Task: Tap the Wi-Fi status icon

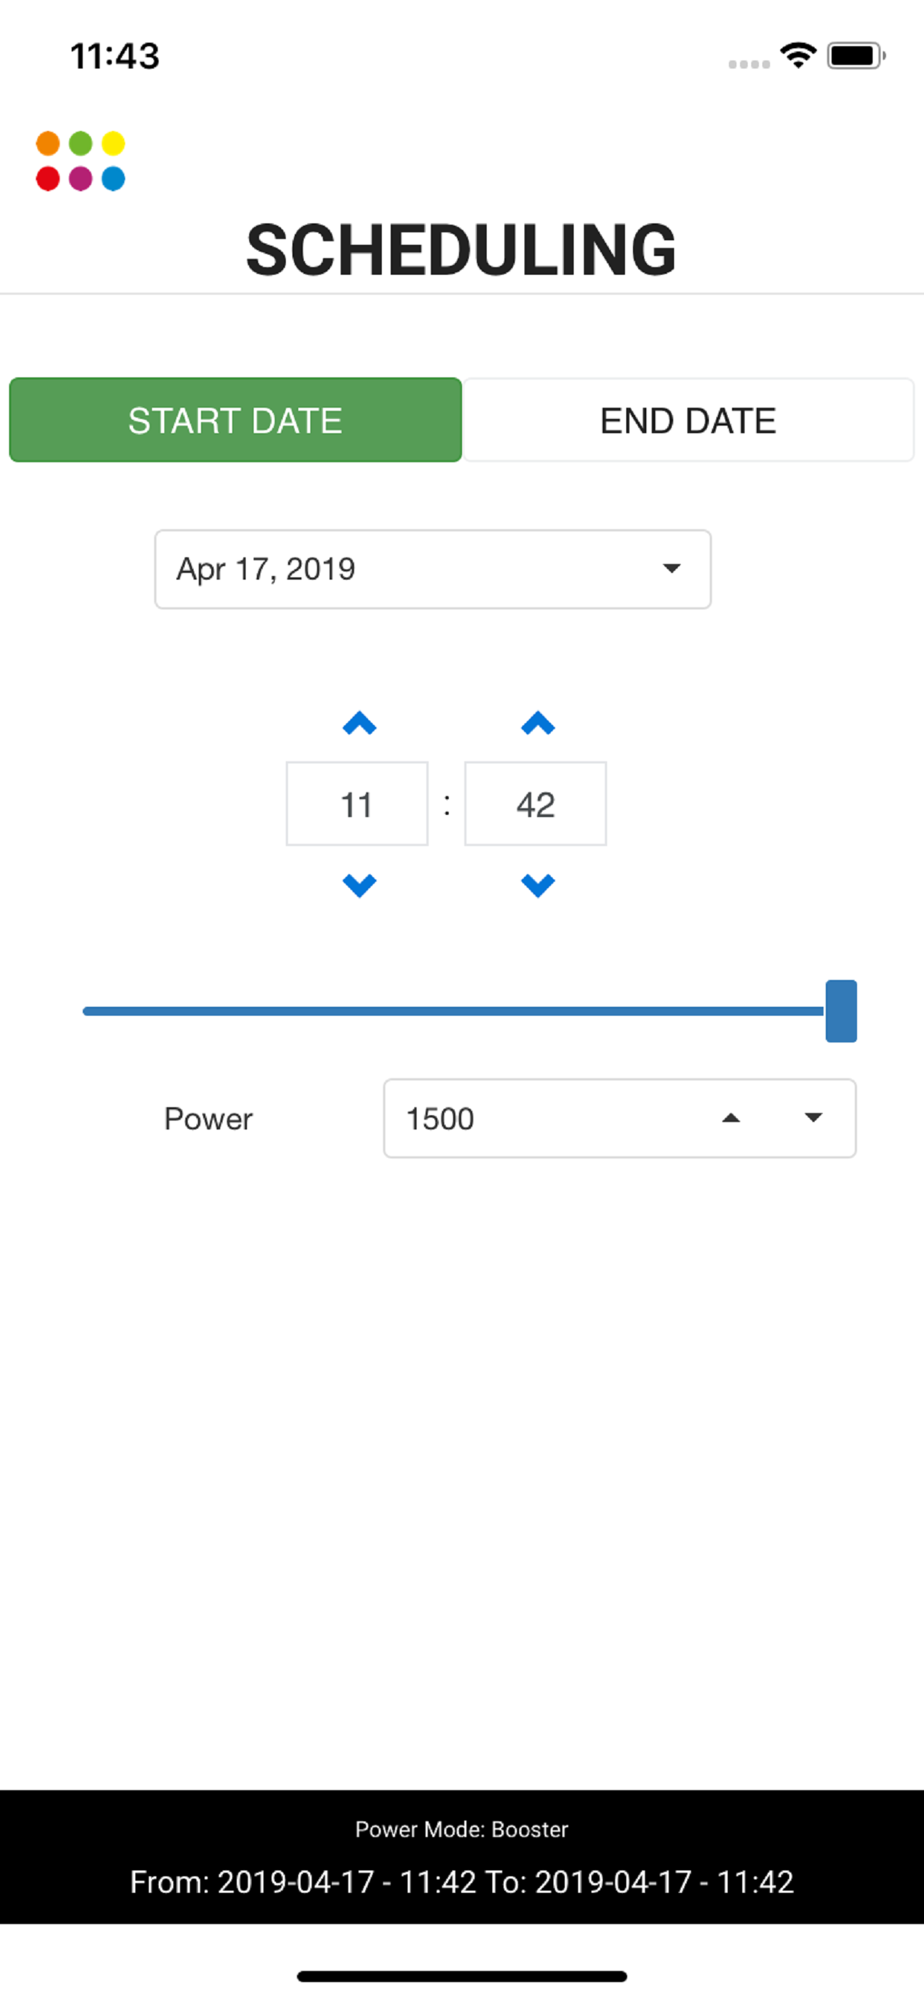Action: click(798, 55)
